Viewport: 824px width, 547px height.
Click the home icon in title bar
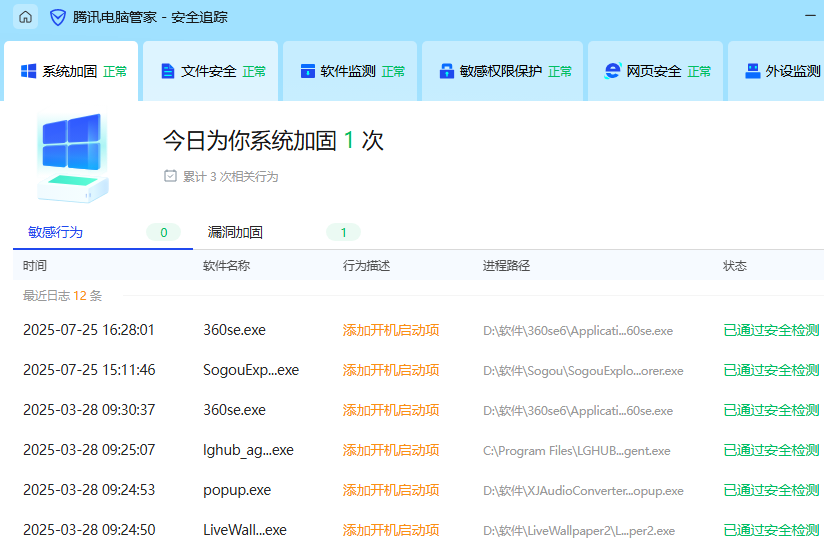pos(25,17)
